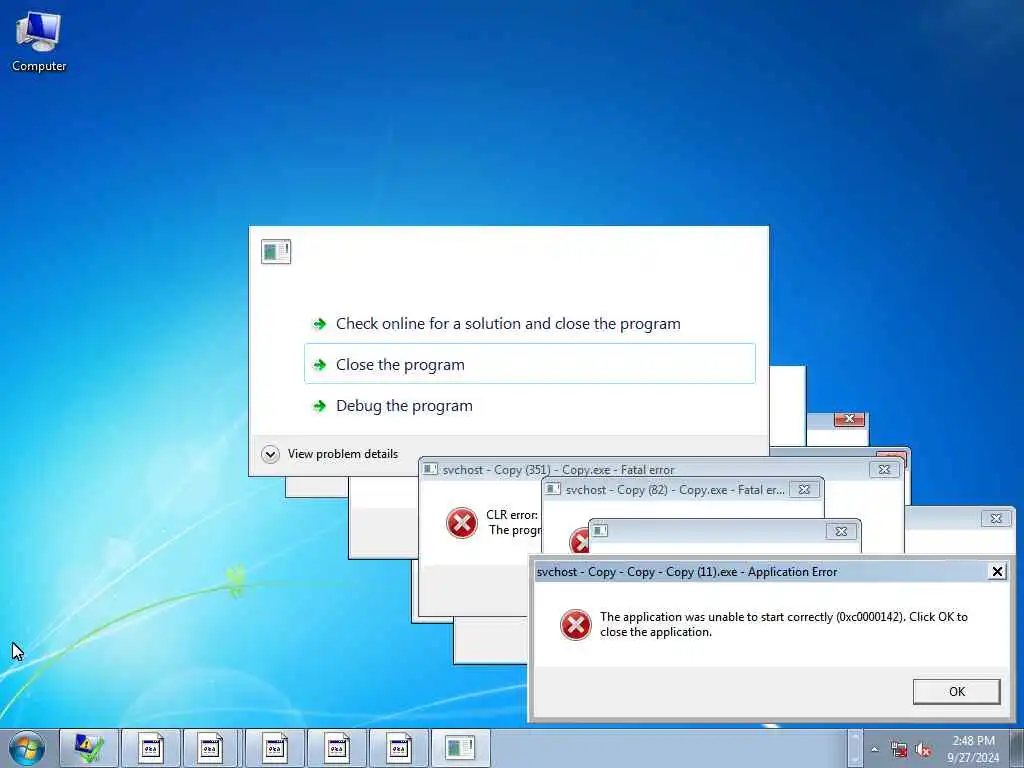Click the crashed program icon in the crash dialog
Screen dimensions: 1024x768
(276, 251)
